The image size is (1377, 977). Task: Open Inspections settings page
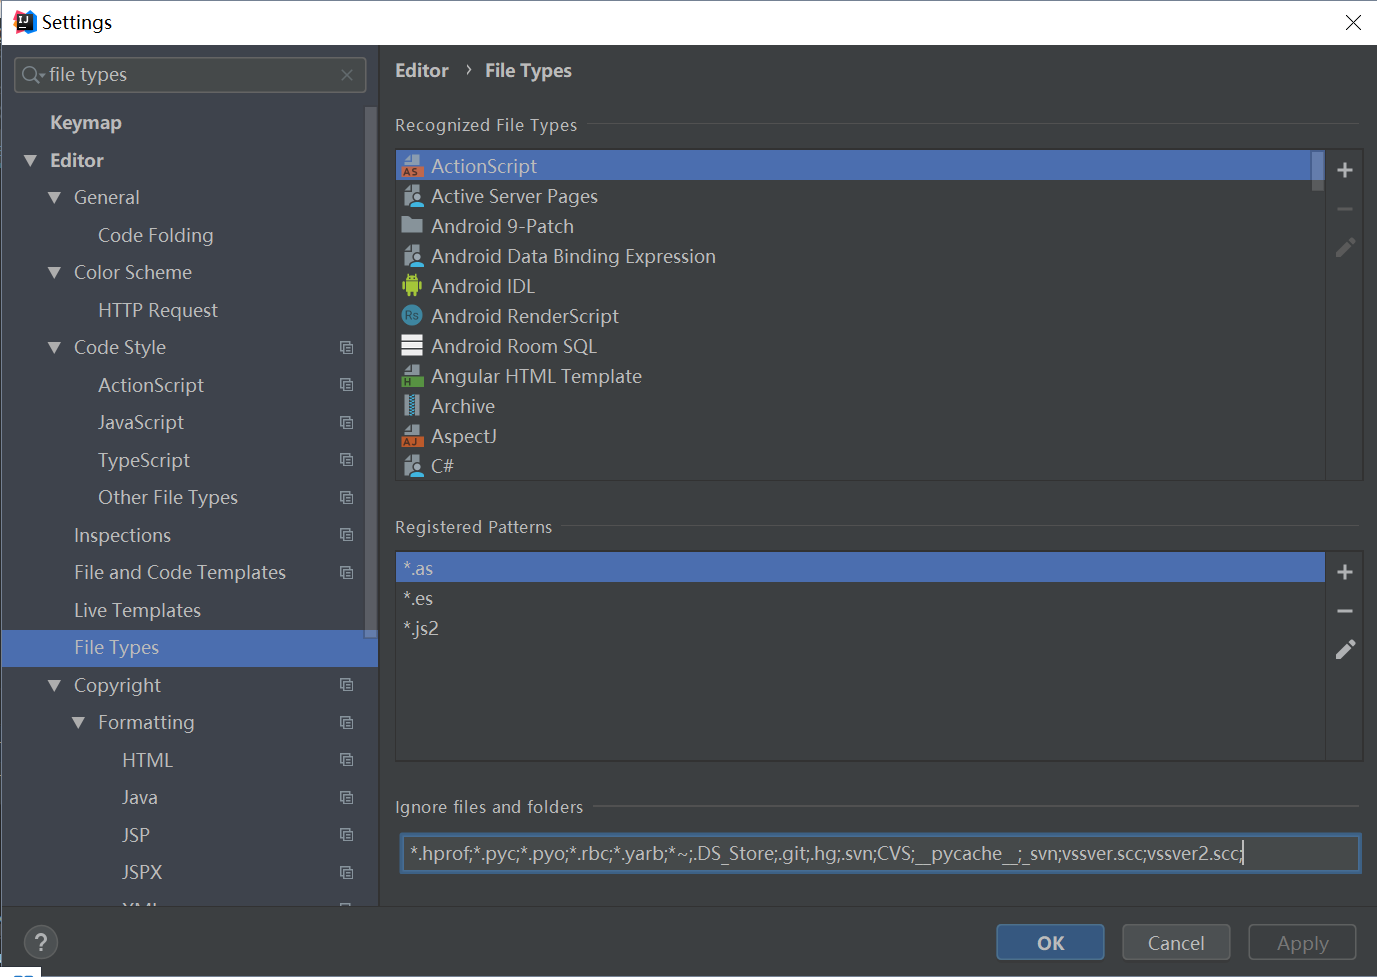pyautogui.click(x=122, y=535)
